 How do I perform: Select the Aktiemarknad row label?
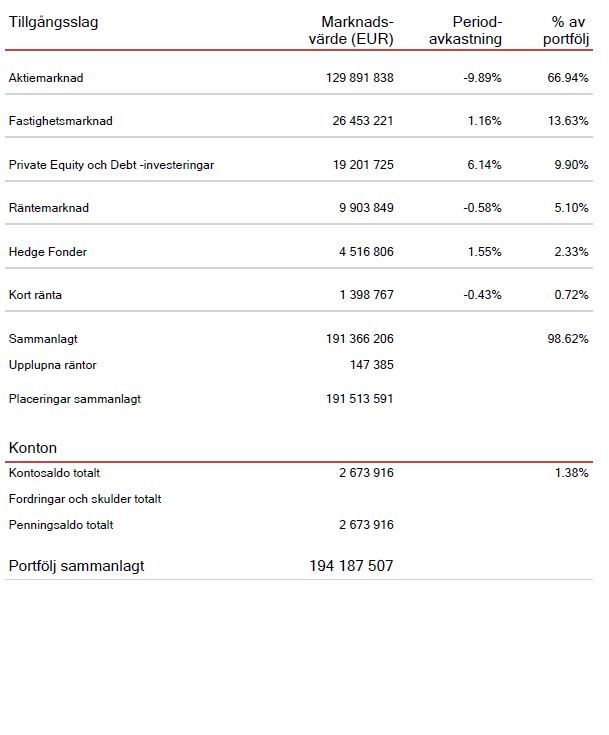coord(46,78)
